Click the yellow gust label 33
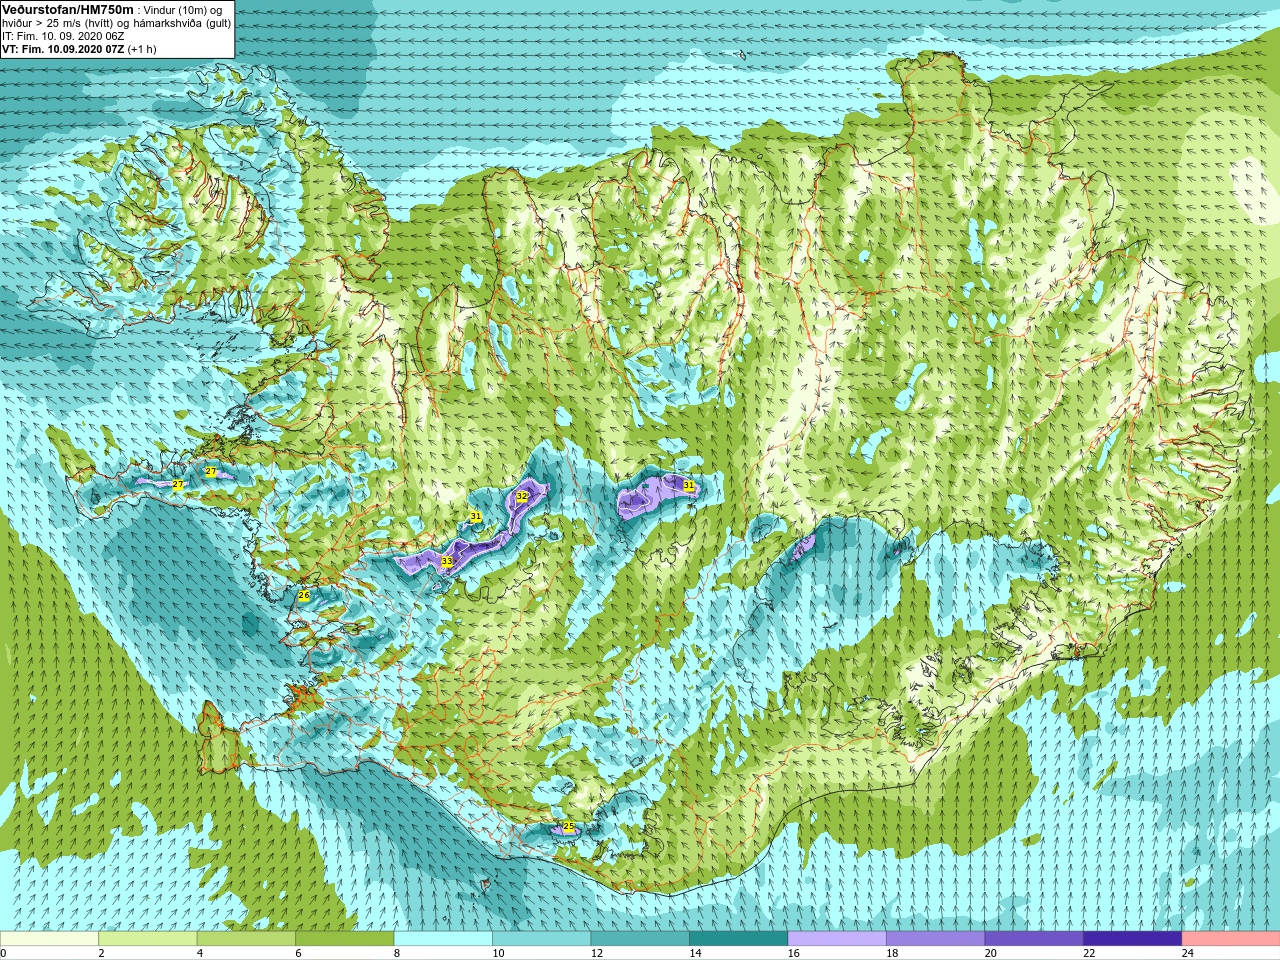This screenshot has width=1280, height=960. tap(446, 562)
